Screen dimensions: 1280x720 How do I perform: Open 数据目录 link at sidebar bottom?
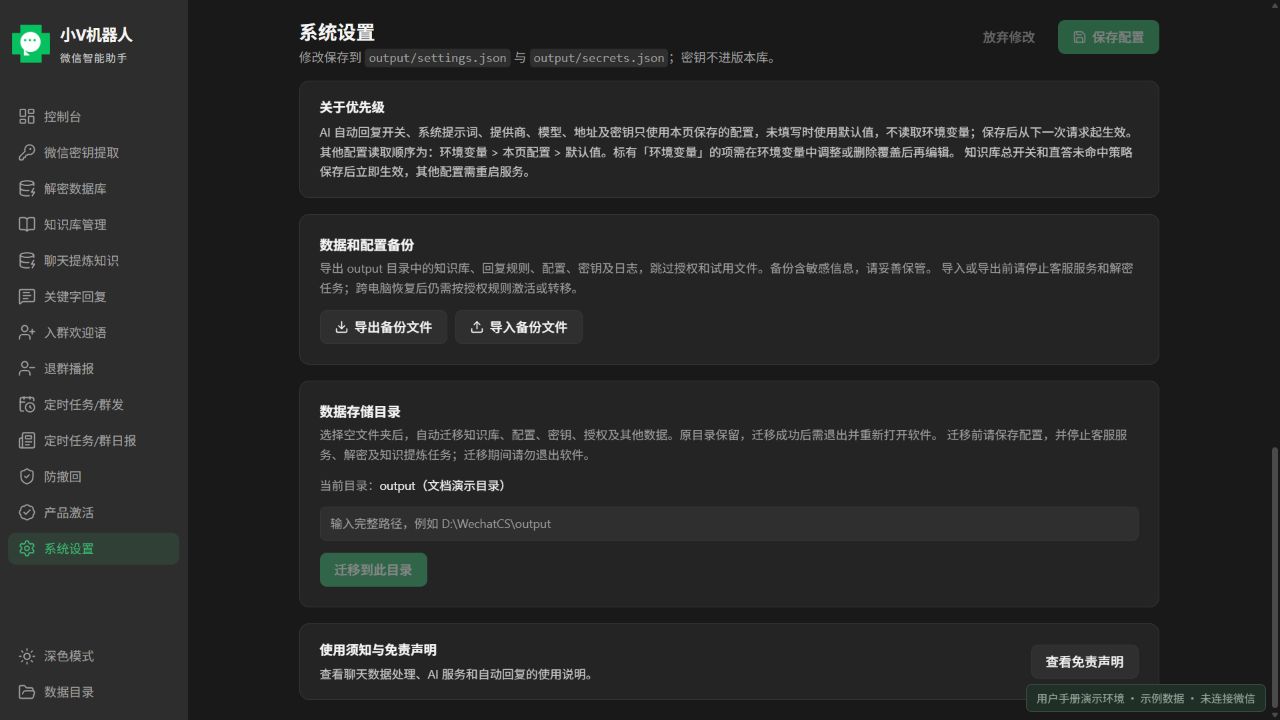[94, 692]
